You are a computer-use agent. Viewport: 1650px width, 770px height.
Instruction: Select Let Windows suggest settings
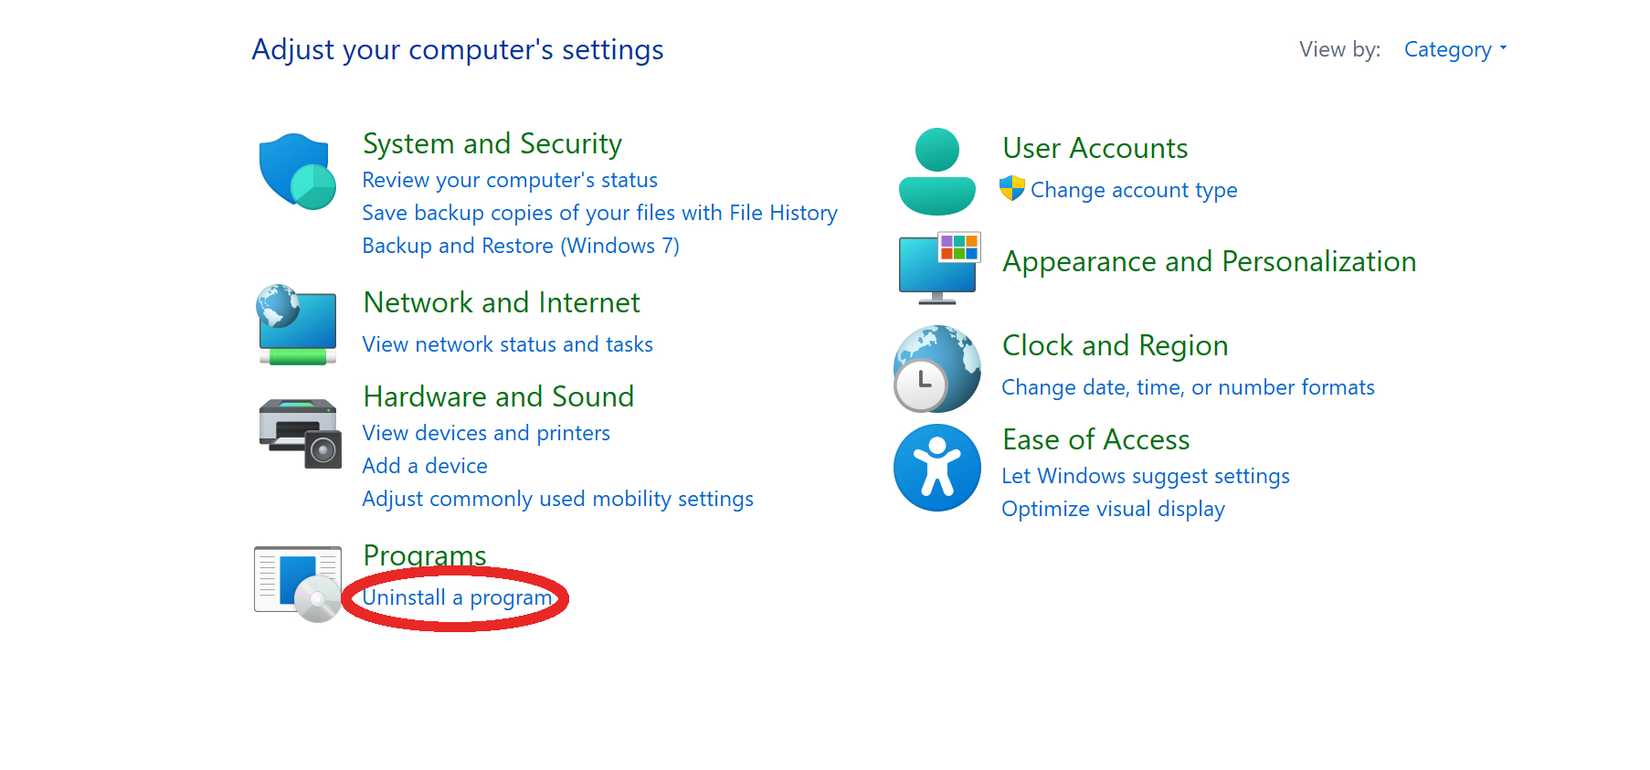point(1146,475)
